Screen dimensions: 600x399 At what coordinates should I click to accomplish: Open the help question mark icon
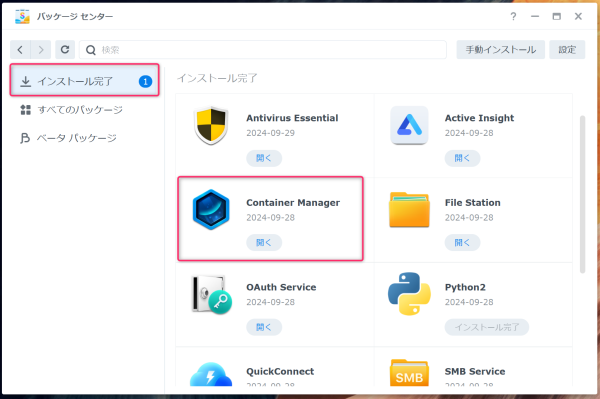(513, 16)
